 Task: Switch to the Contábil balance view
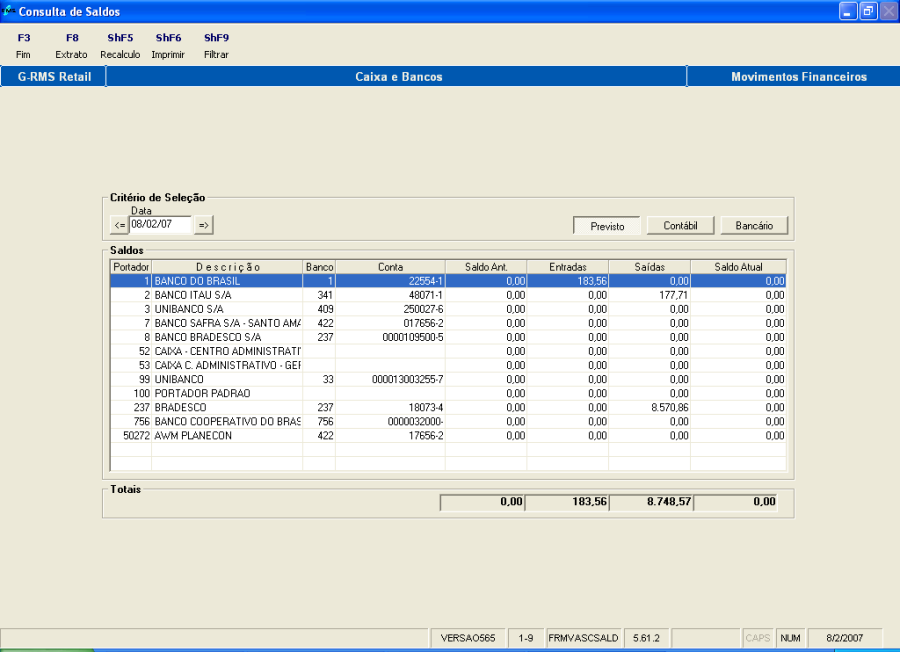click(680, 225)
